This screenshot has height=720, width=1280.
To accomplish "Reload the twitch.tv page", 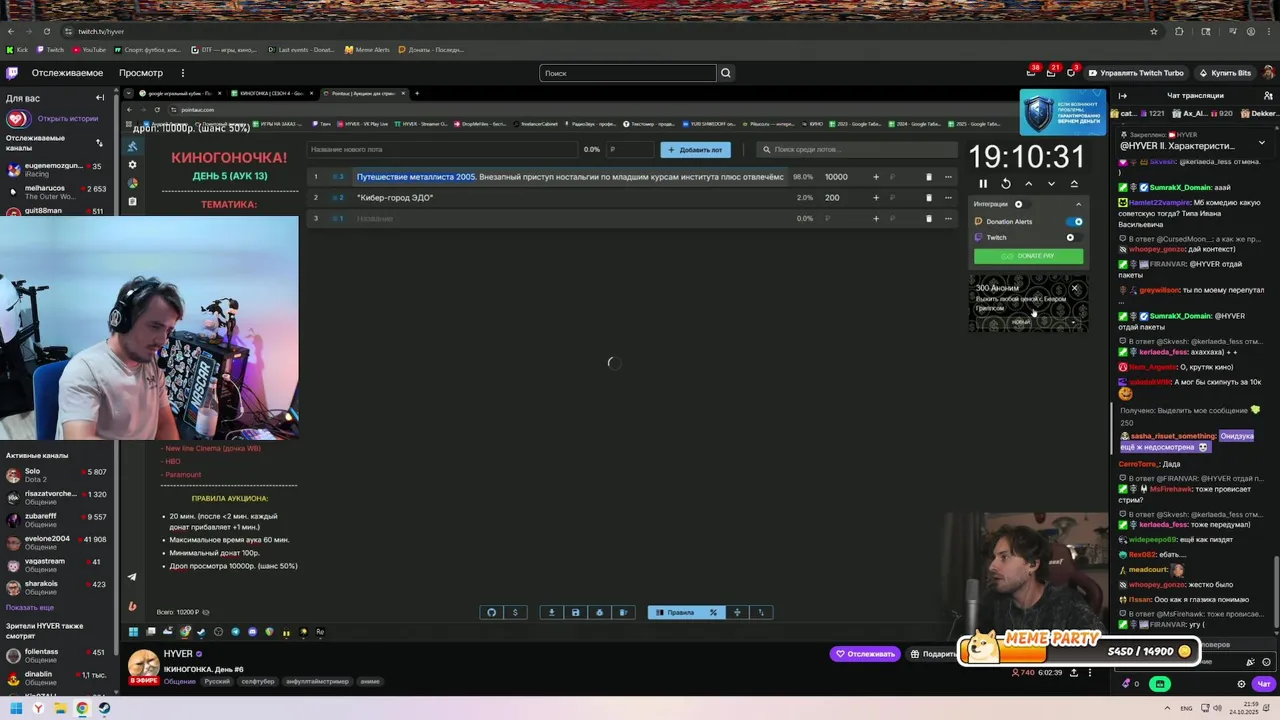I will (x=46, y=31).
